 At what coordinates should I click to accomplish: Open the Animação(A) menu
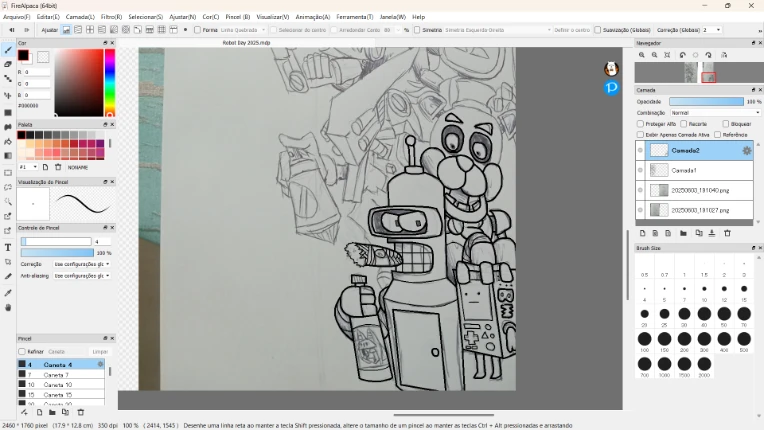point(312,17)
